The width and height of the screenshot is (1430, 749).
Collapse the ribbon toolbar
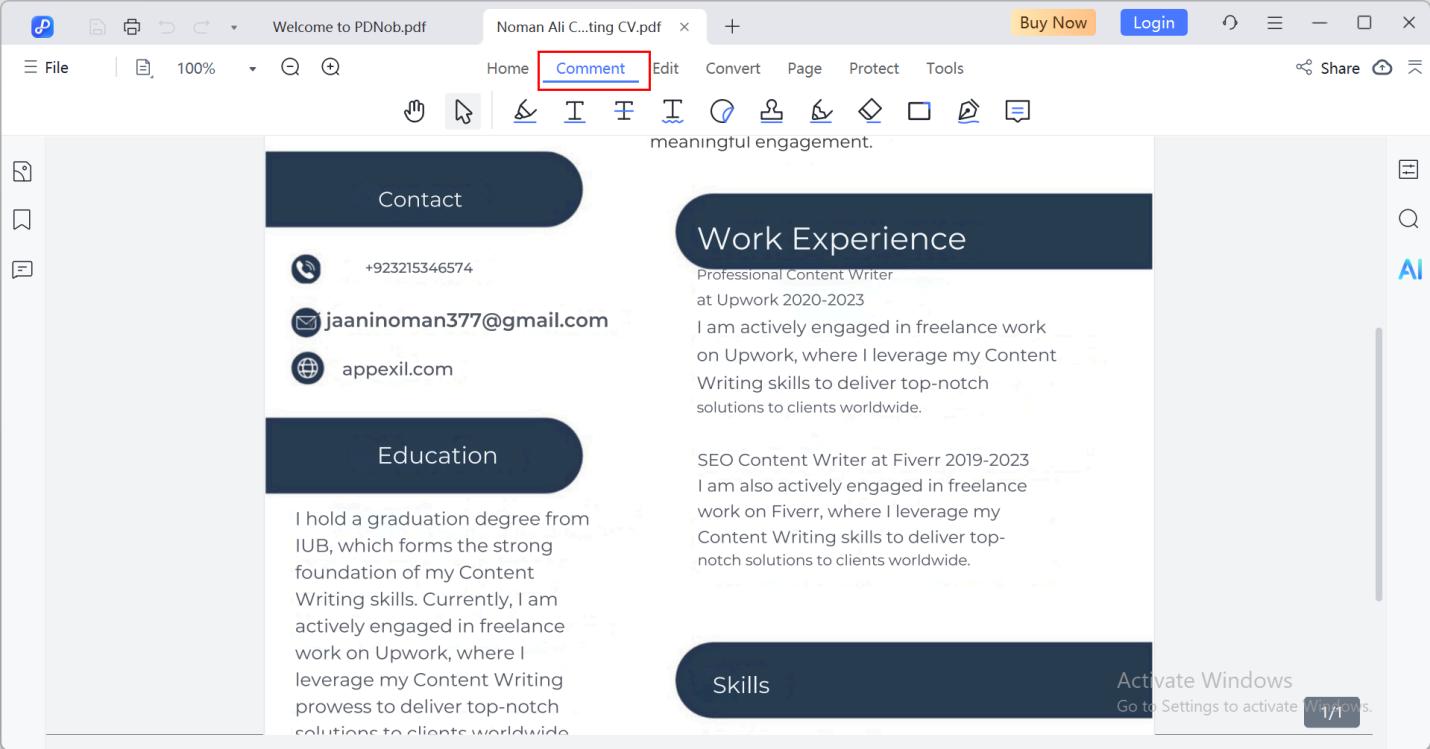point(1415,67)
